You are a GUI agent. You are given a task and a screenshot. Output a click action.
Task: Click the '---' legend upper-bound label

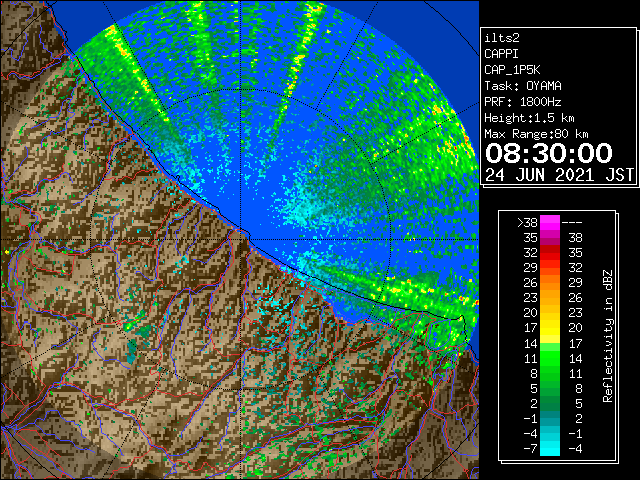point(572,223)
